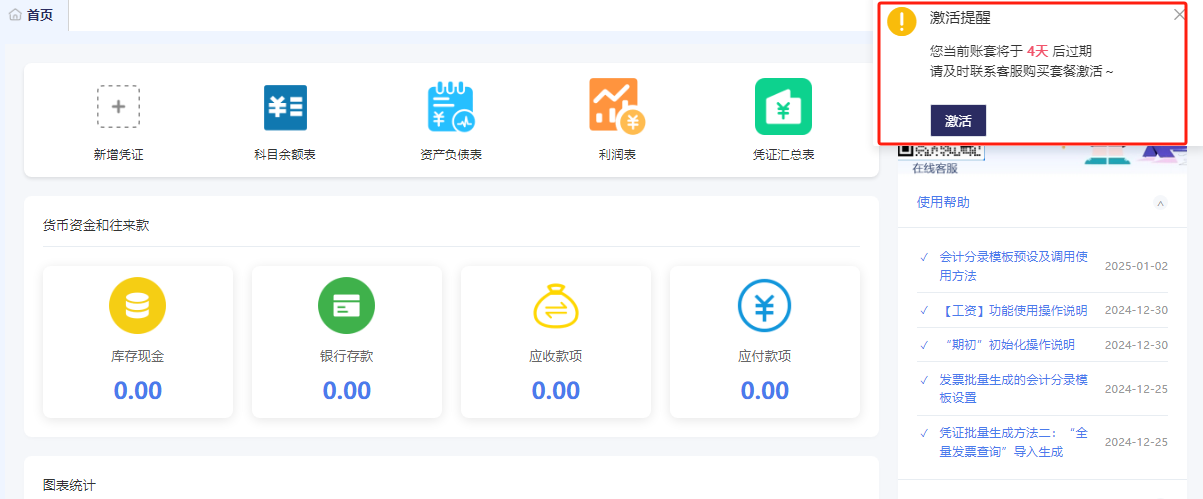
Task: Click the 在线客服 QR code image
Action: tap(941, 151)
